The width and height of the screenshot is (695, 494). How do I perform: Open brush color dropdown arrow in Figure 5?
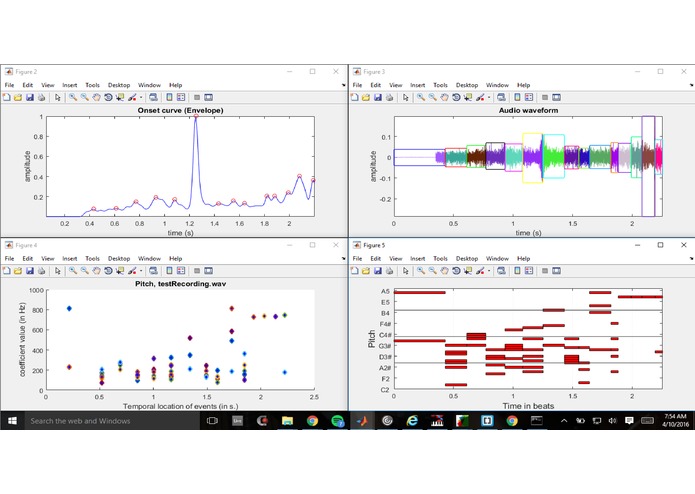pyautogui.click(x=489, y=271)
